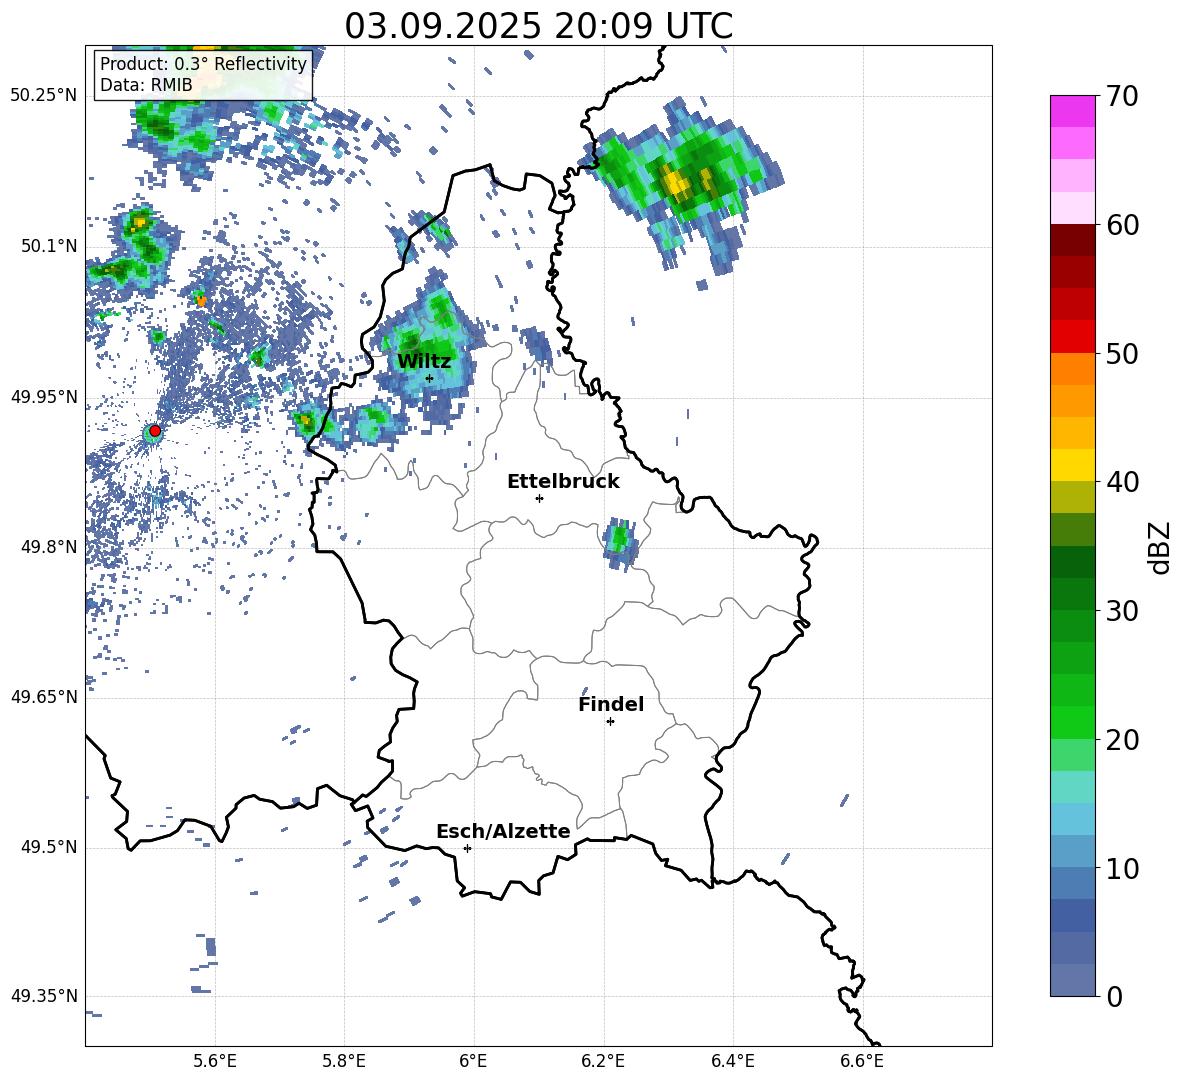
Task: Click the 40 colorbar tick label
Action: pos(1122,482)
